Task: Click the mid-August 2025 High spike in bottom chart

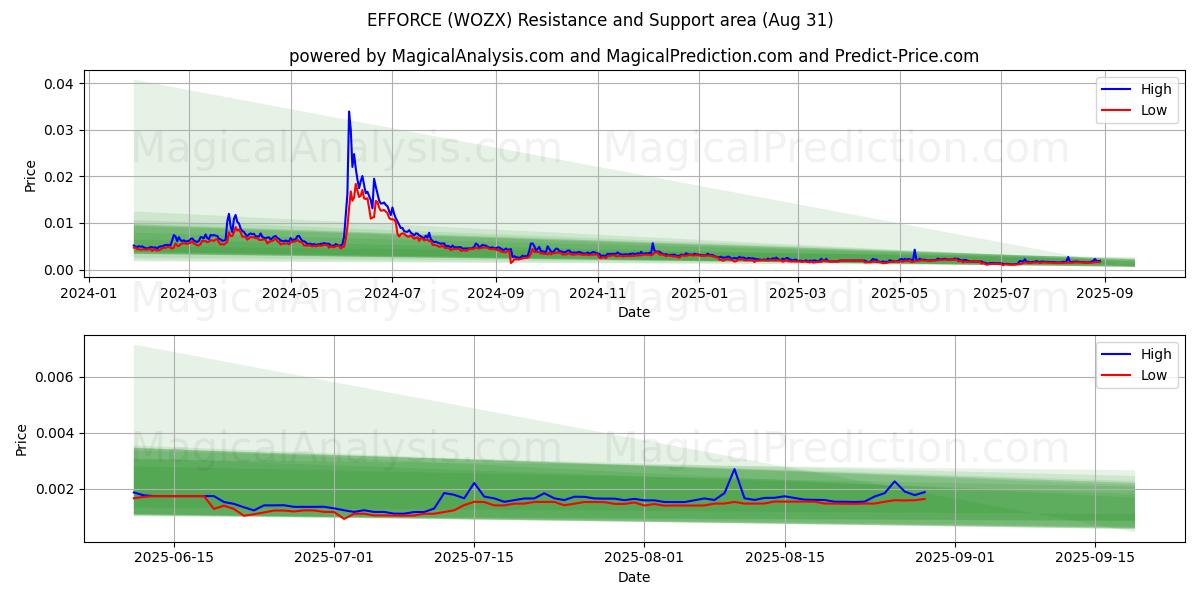Action: [x=734, y=469]
